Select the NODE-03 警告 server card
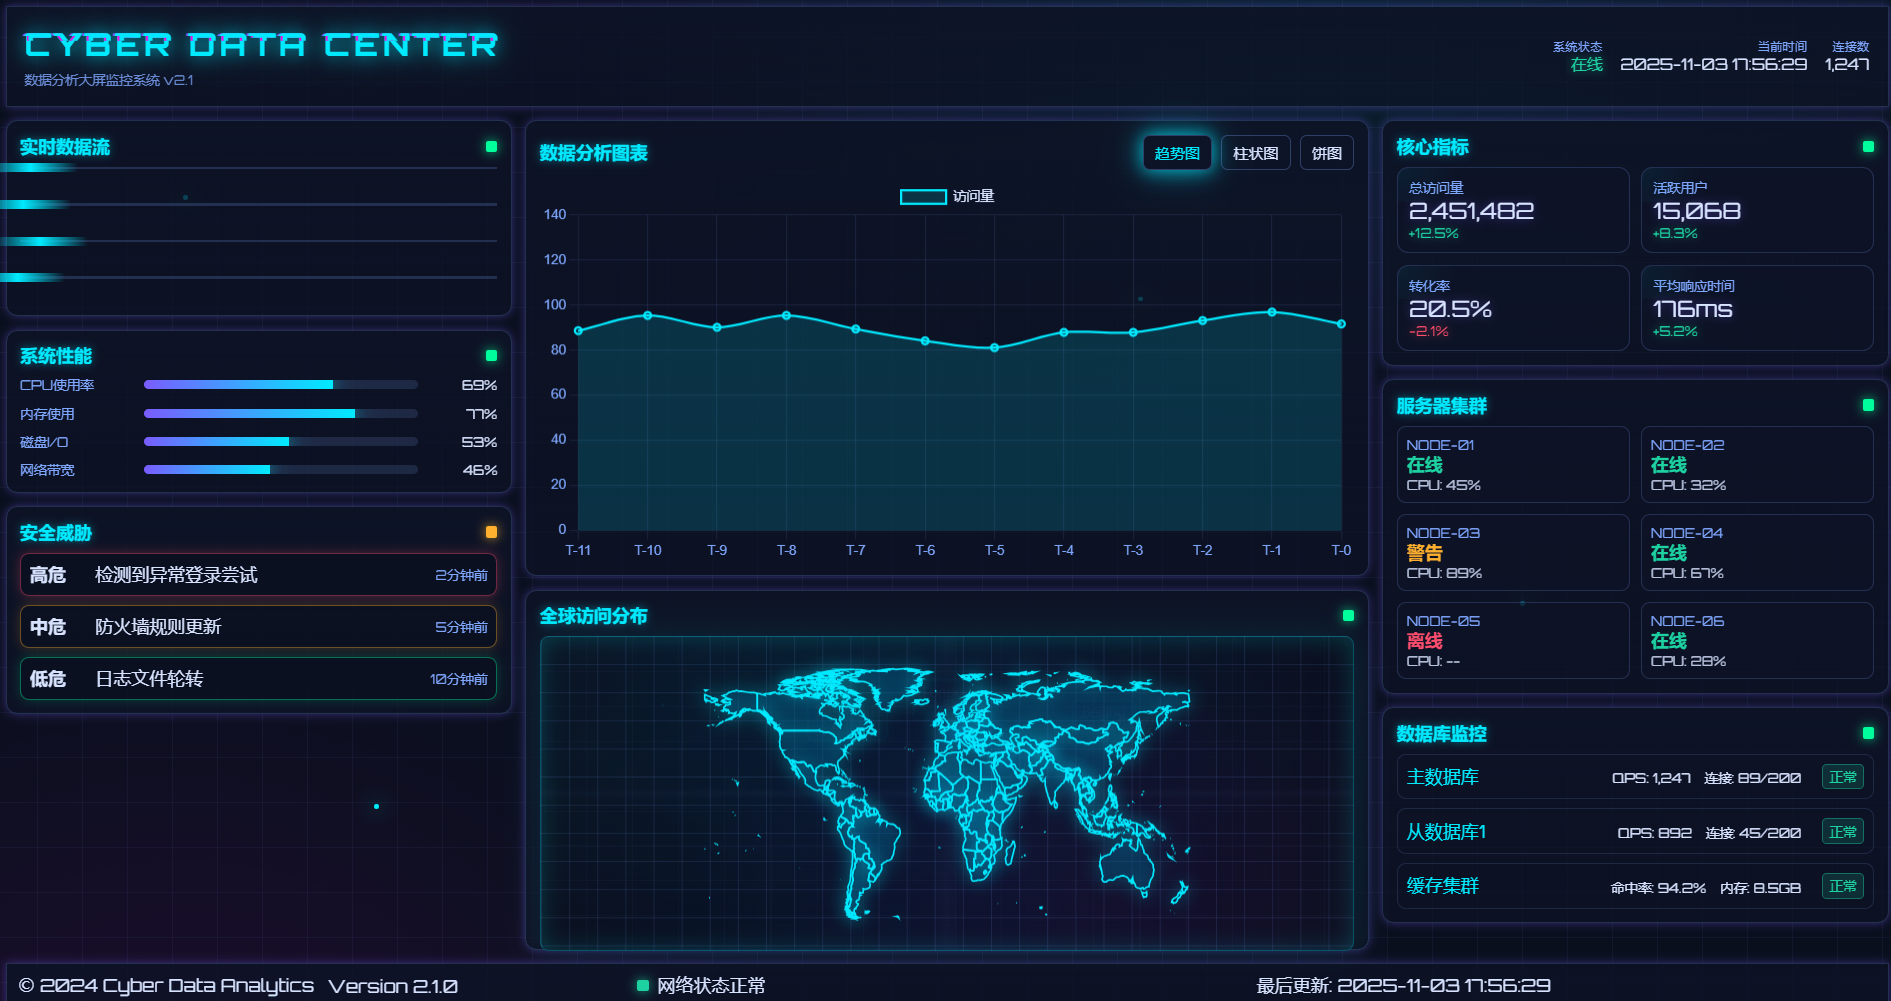1891x1001 pixels. (x=1512, y=553)
